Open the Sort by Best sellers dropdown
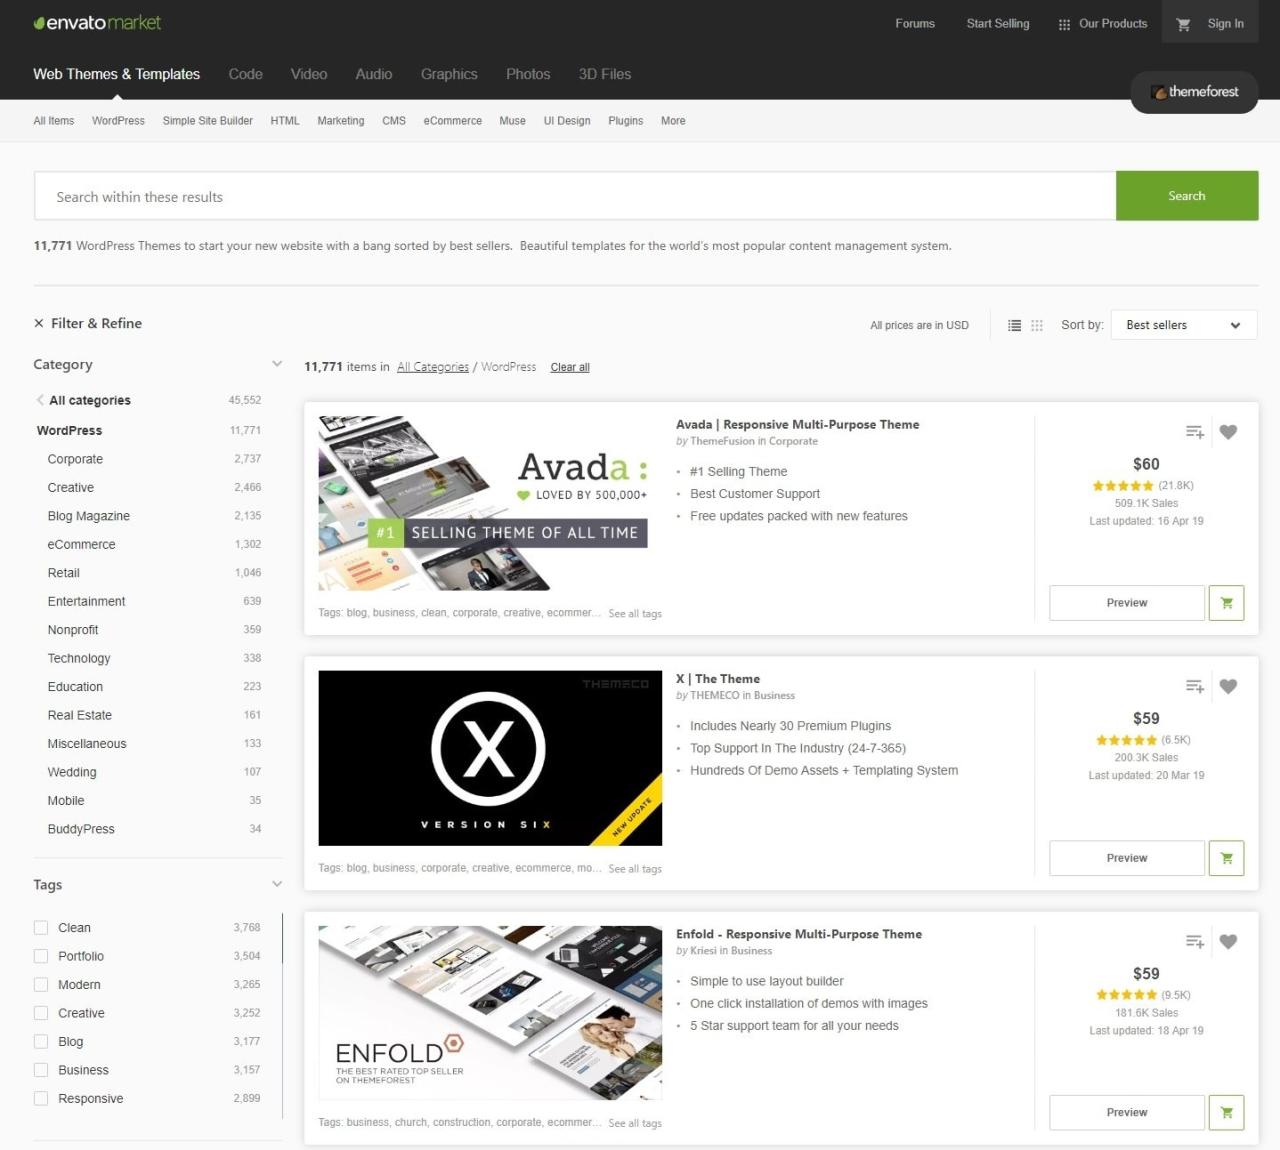 (x=1184, y=325)
